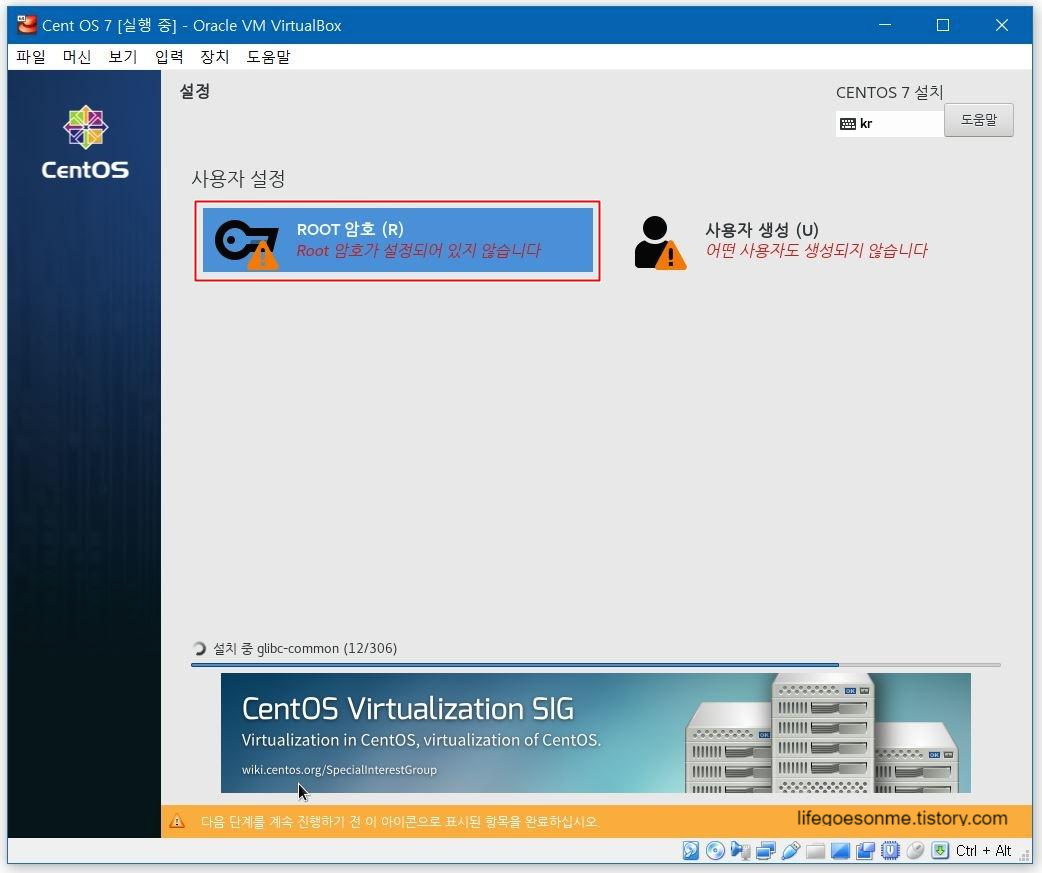Screen dimensions: 1042x873
Task: Open the recording status icon
Action: coord(865,850)
